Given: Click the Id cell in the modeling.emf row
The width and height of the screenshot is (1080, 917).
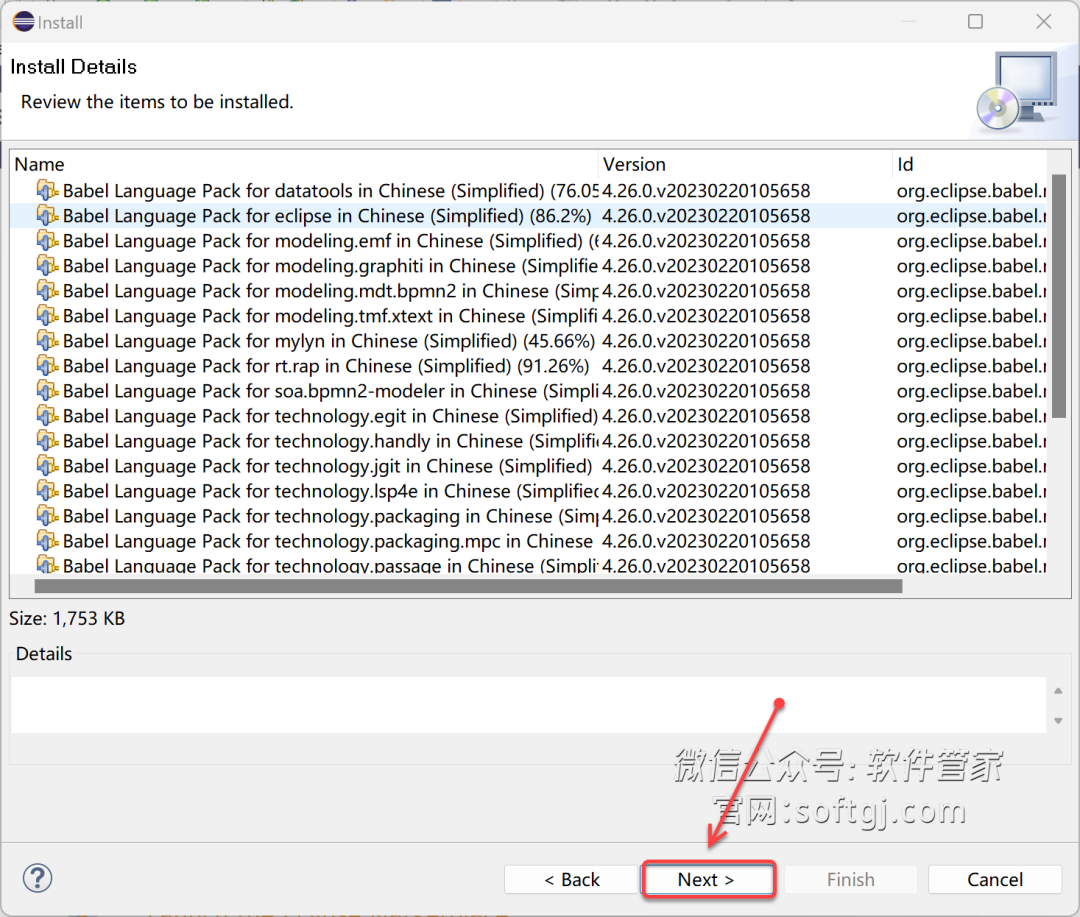Looking at the screenshot, I should pyautogui.click(x=971, y=240).
